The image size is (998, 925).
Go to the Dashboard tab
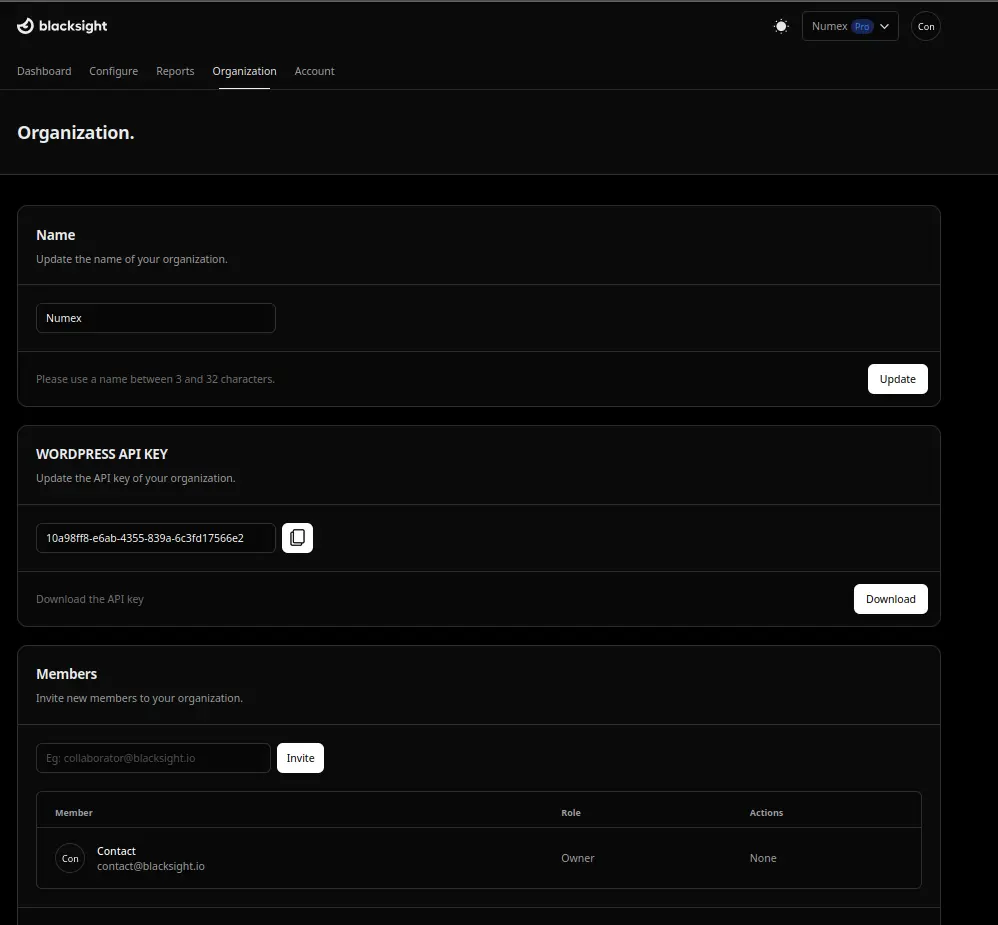pos(44,71)
